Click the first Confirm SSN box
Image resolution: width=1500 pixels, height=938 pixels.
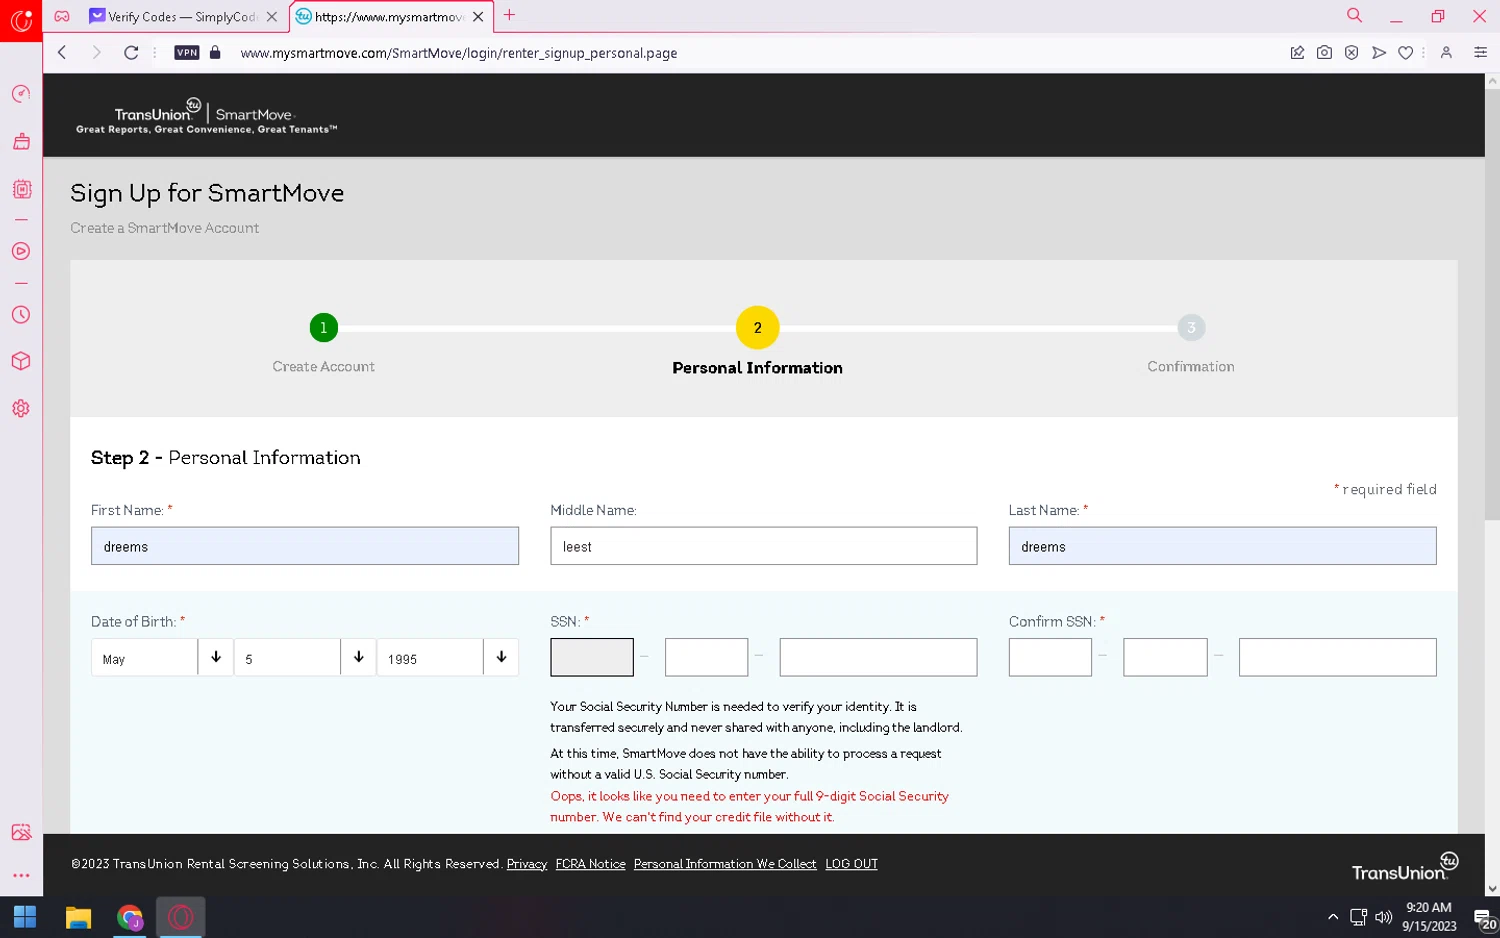tap(1050, 657)
